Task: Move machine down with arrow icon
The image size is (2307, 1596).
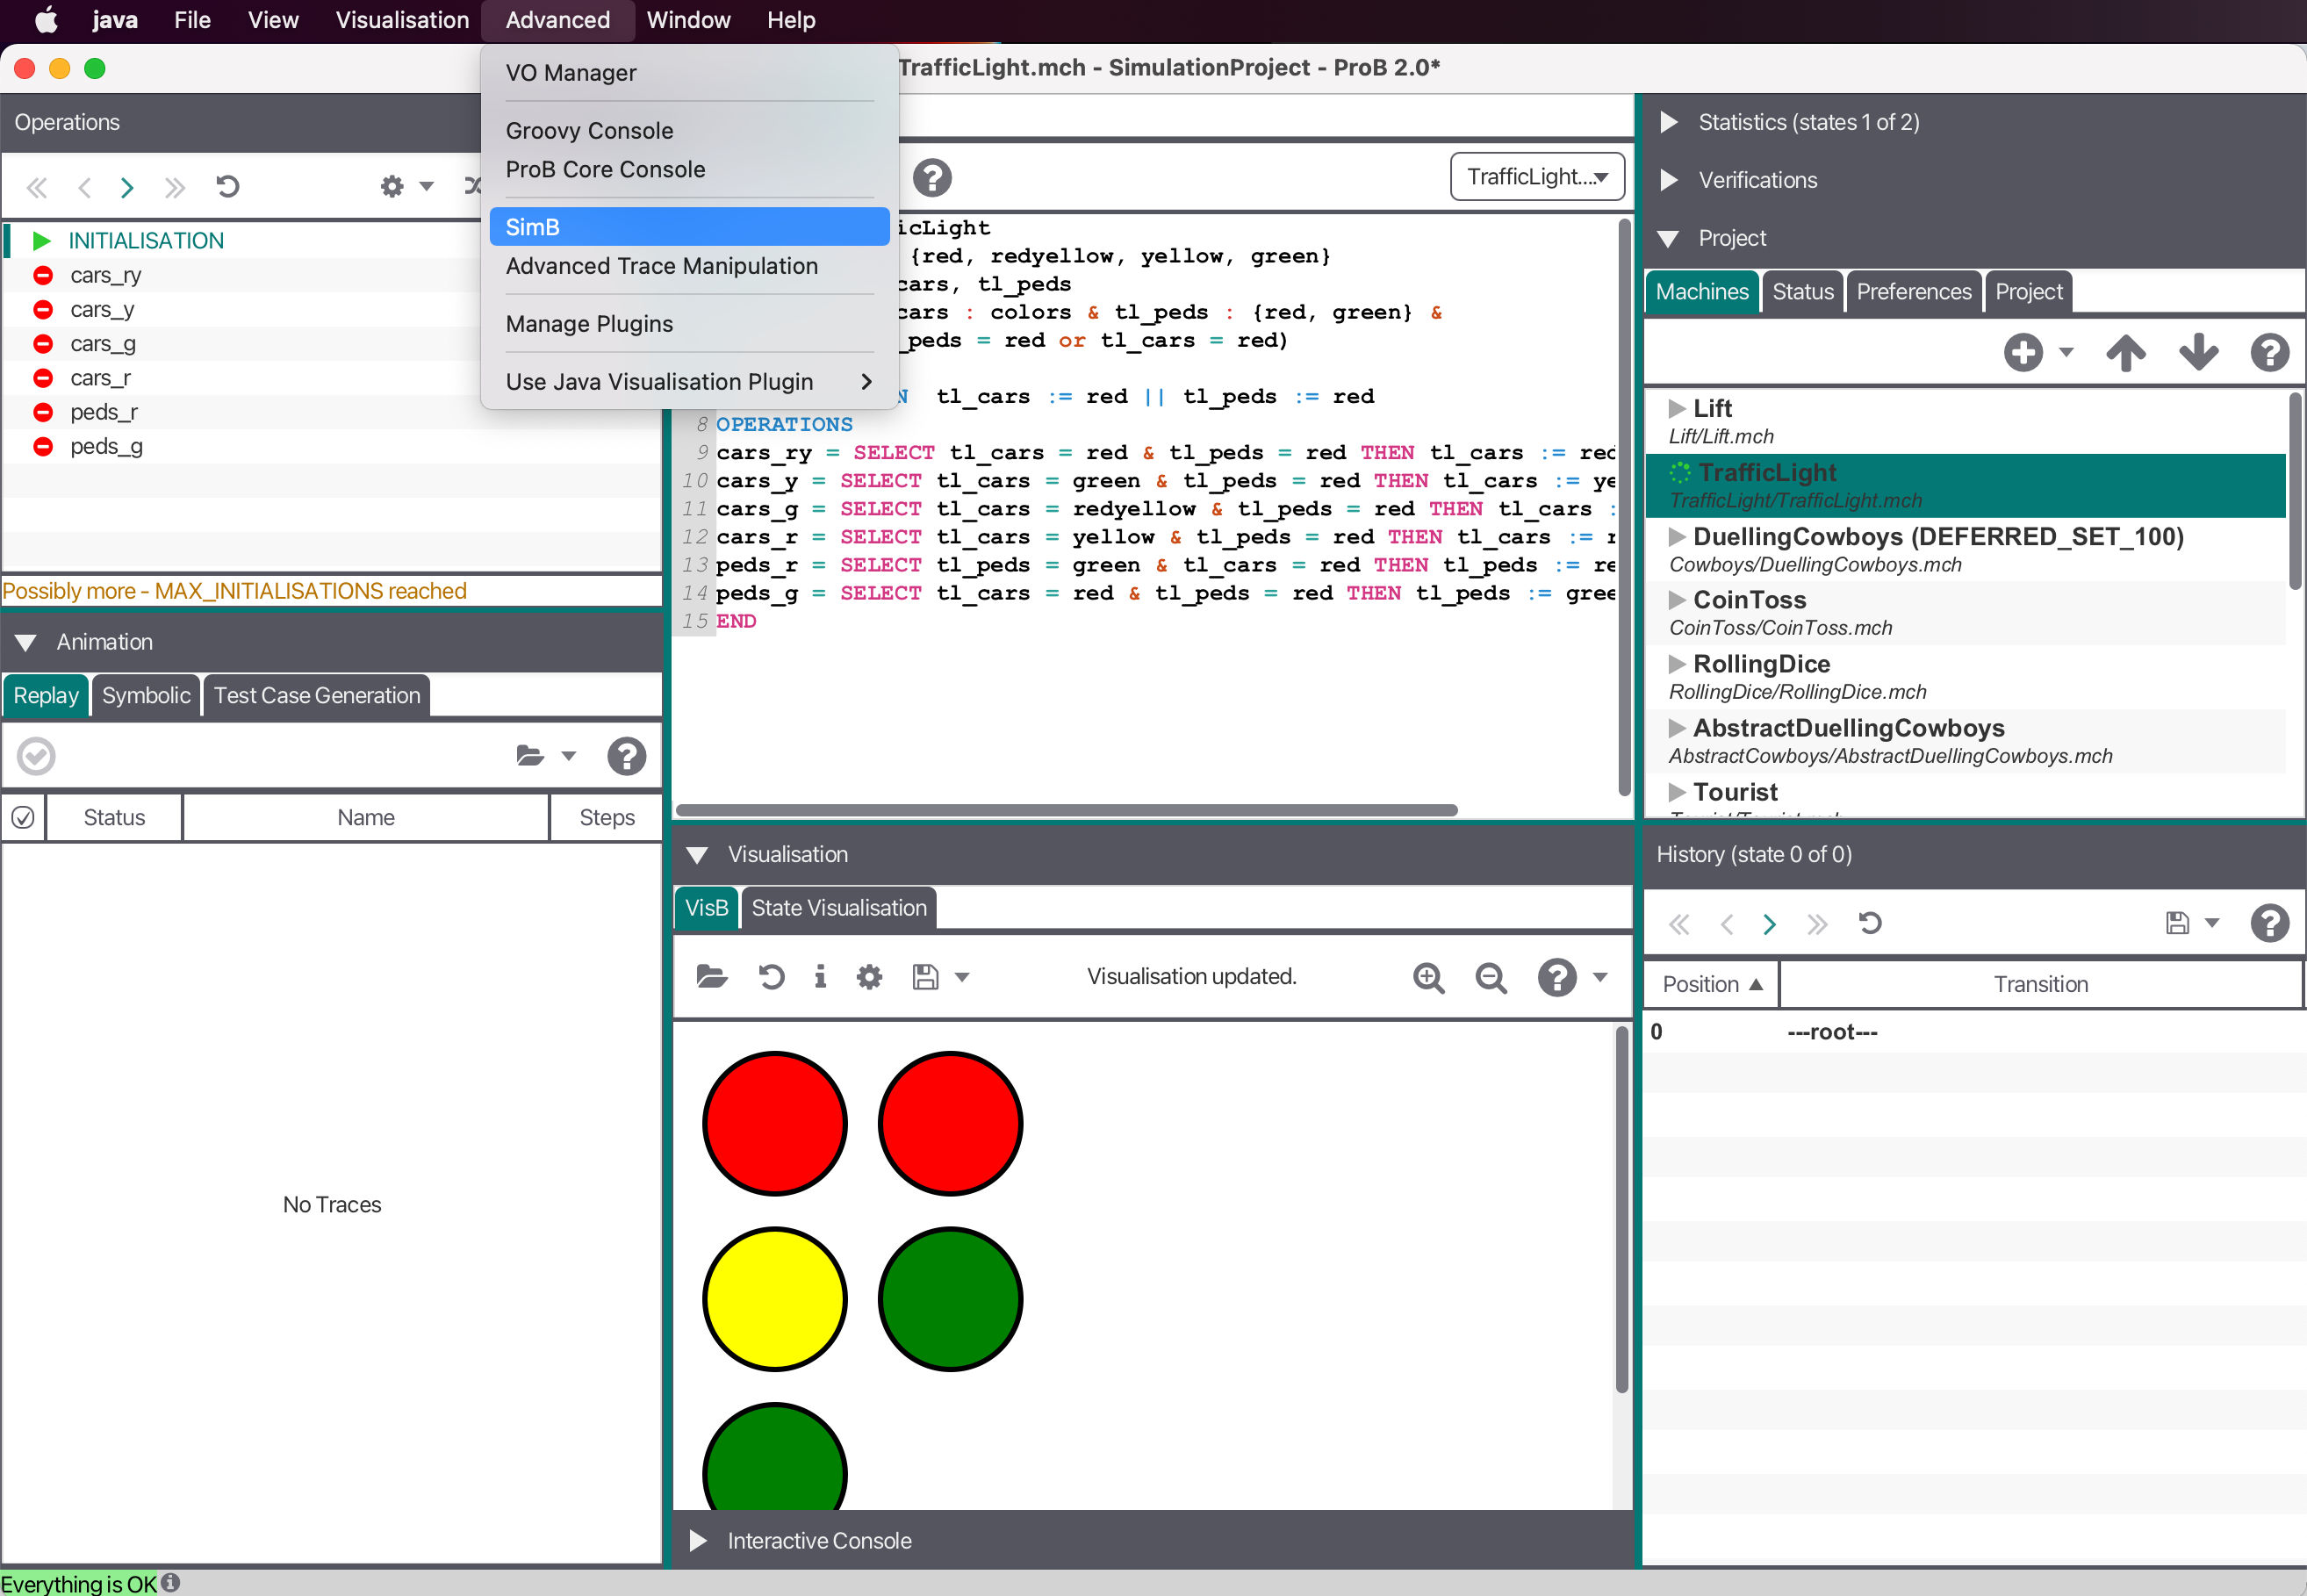Action: [2198, 352]
